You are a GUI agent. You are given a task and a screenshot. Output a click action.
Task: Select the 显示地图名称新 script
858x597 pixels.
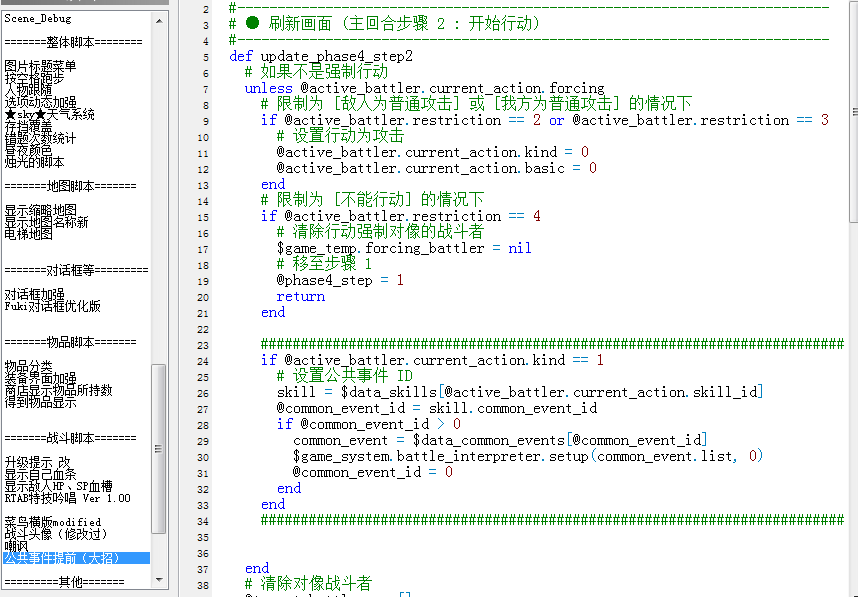tap(47, 223)
